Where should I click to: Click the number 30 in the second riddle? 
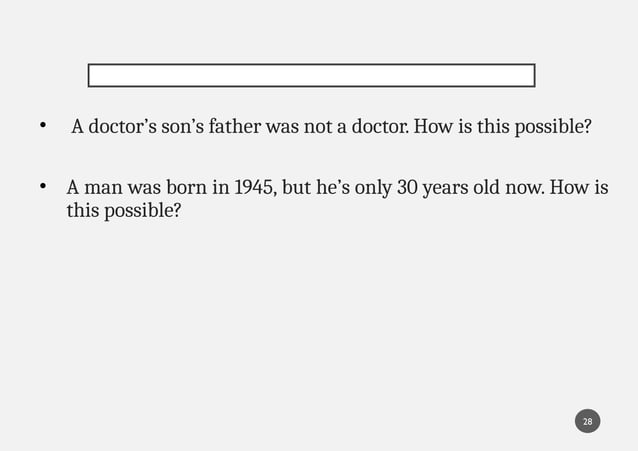pyautogui.click(x=407, y=188)
